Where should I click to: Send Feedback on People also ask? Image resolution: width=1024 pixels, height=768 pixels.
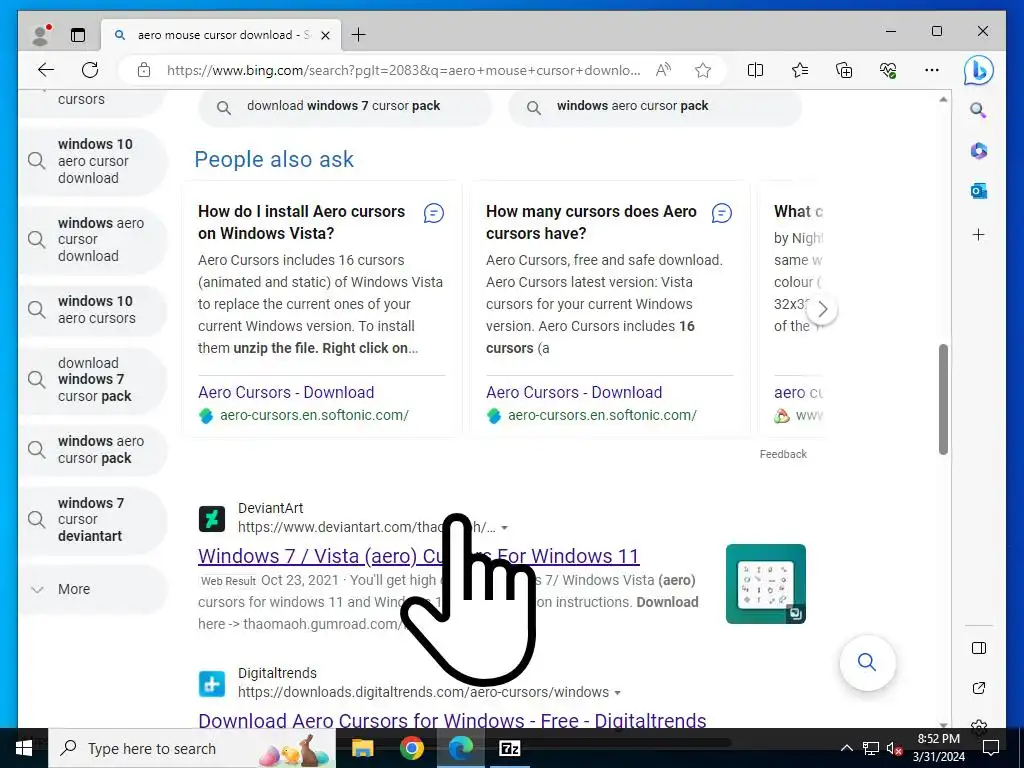(x=783, y=454)
